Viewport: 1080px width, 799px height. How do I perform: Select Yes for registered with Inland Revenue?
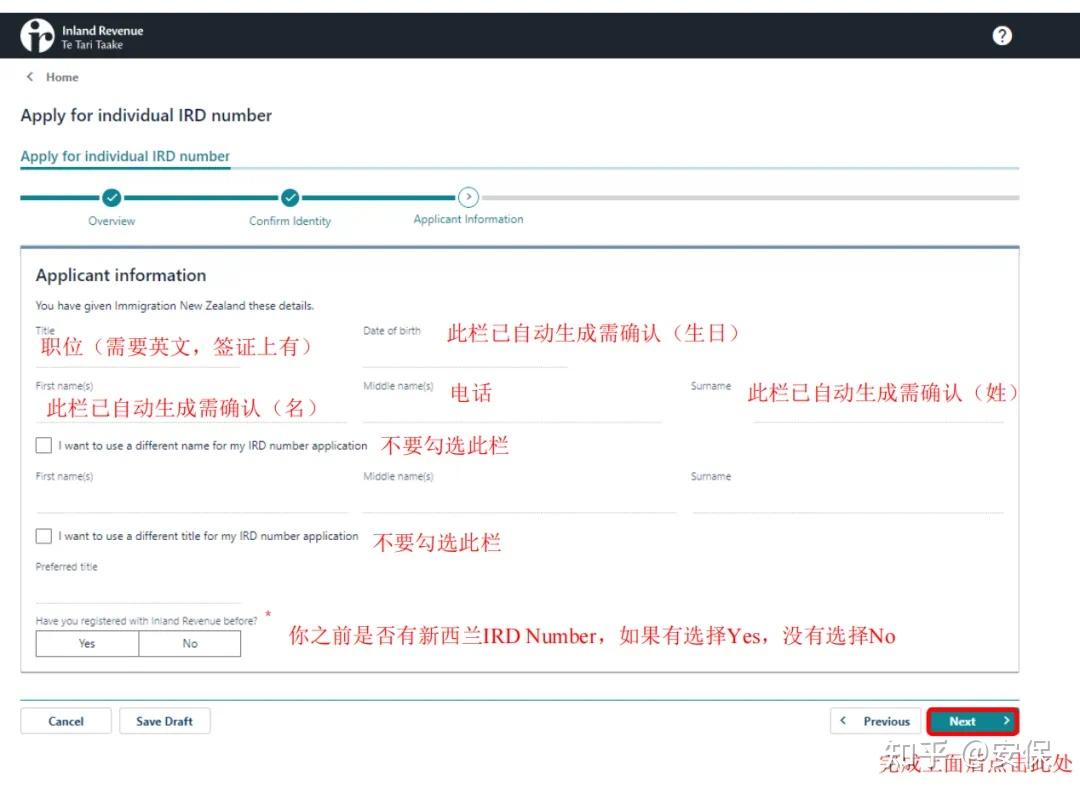(86, 643)
